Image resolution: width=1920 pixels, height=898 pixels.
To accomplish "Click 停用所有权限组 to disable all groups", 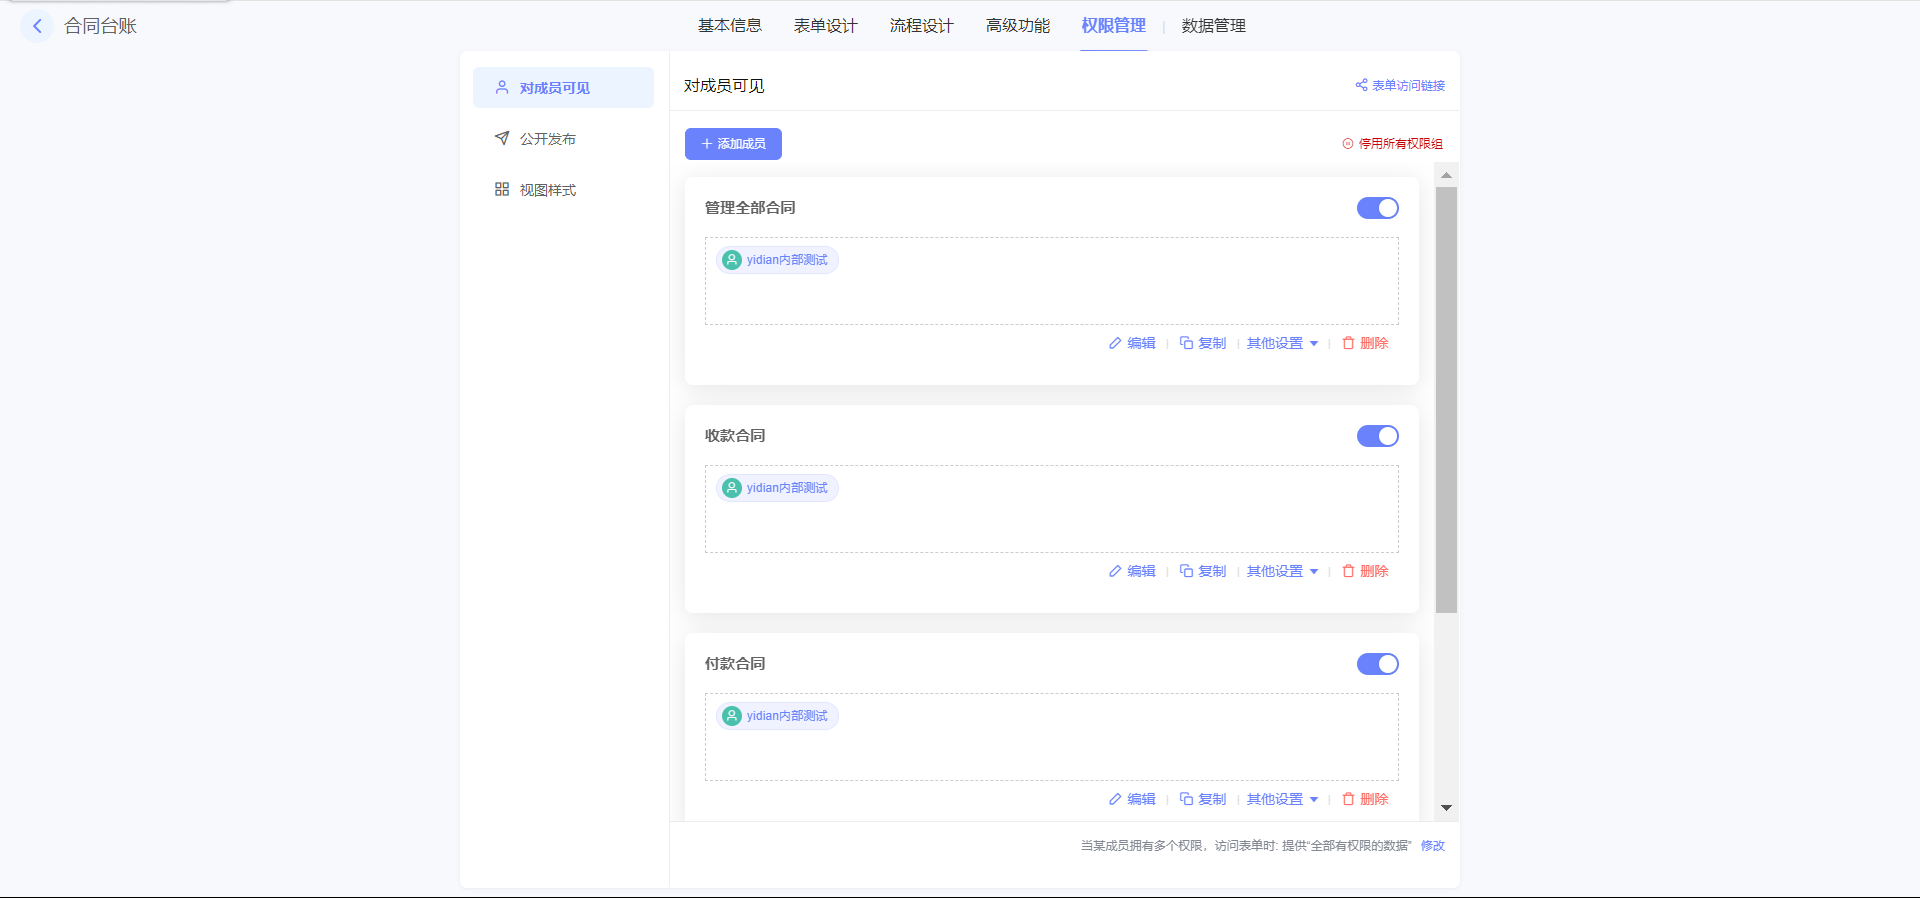I will [1393, 144].
